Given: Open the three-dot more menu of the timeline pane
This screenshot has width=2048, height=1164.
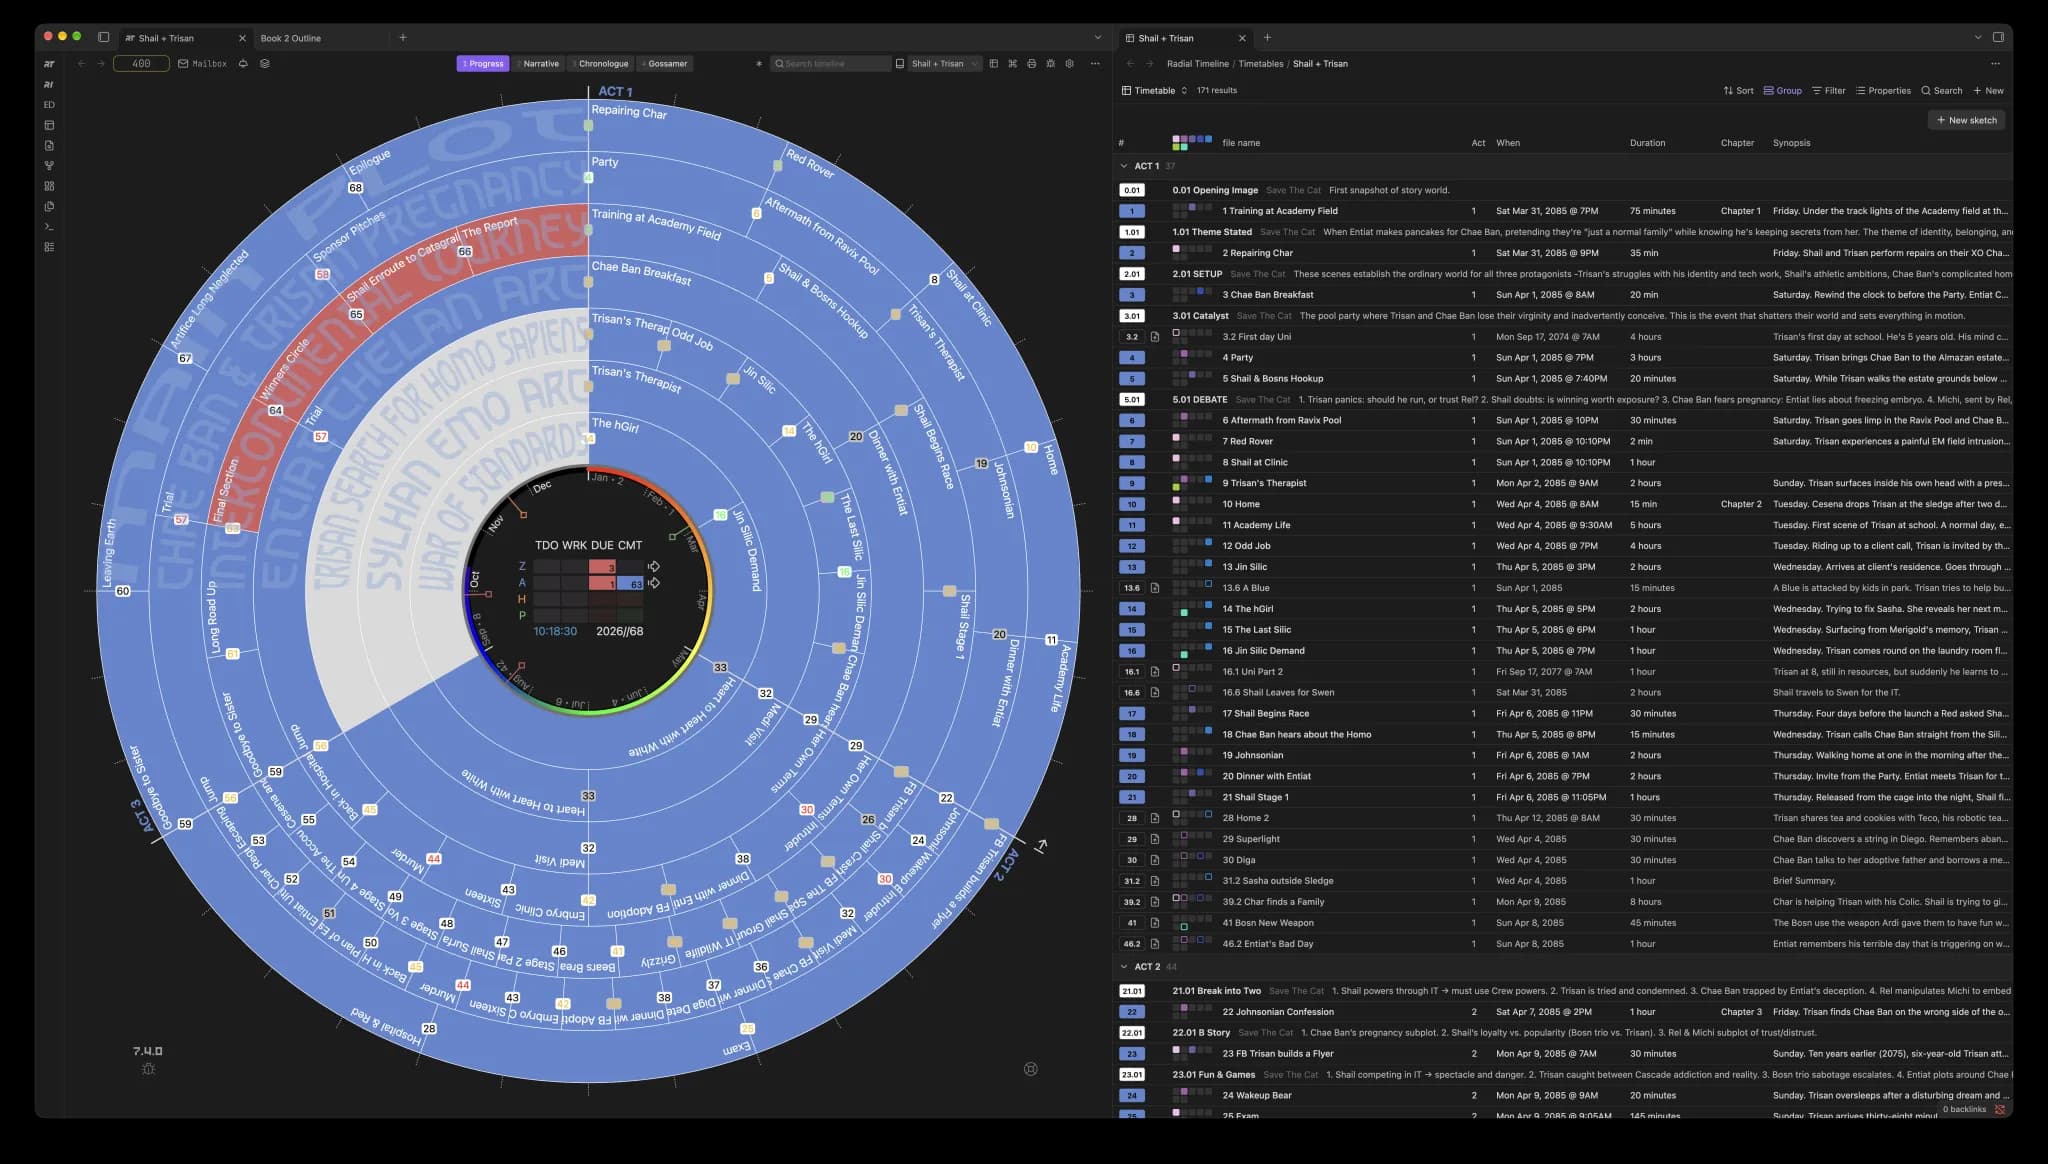Looking at the screenshot, I should tap(1095, 64).
